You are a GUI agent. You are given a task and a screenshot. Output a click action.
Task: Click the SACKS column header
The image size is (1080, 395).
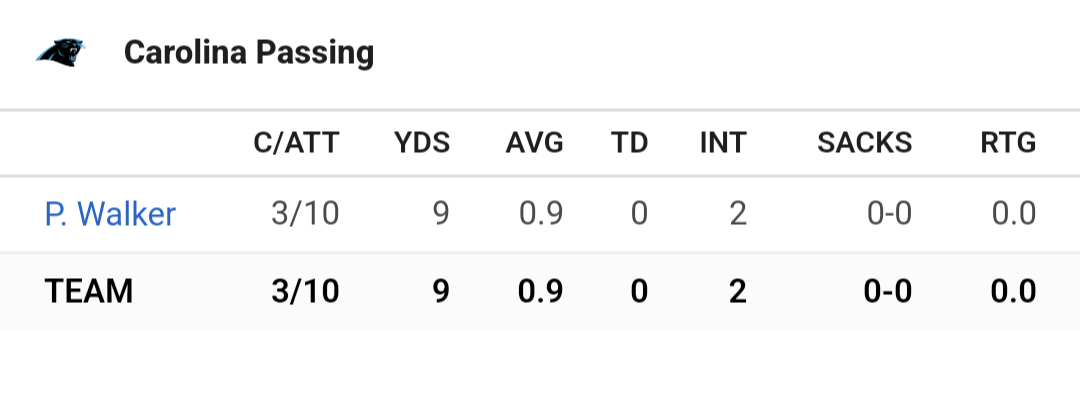(x=864, y=143)
